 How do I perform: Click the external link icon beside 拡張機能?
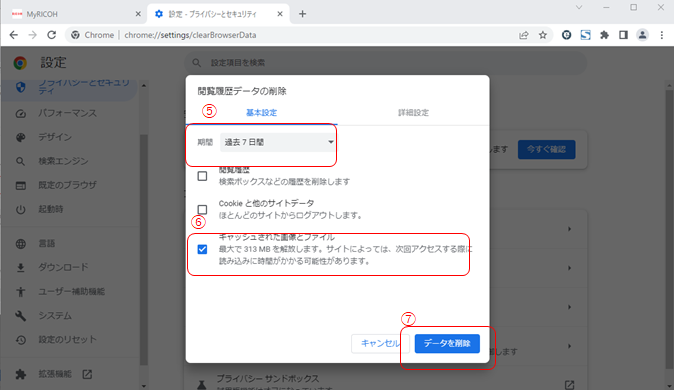[87, 374]
